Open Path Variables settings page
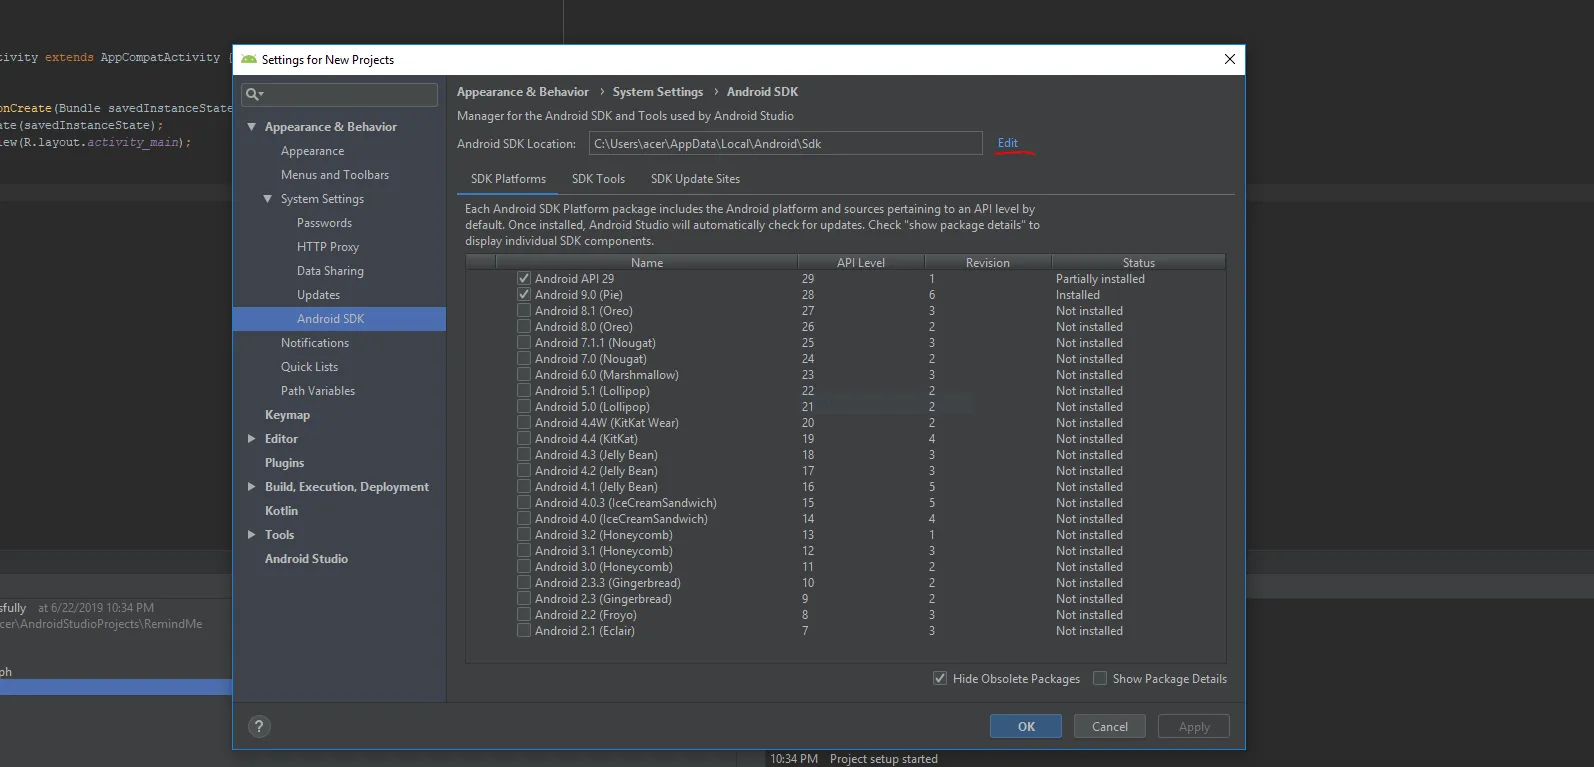1594x767 pixels. click(x=318, y=391)
